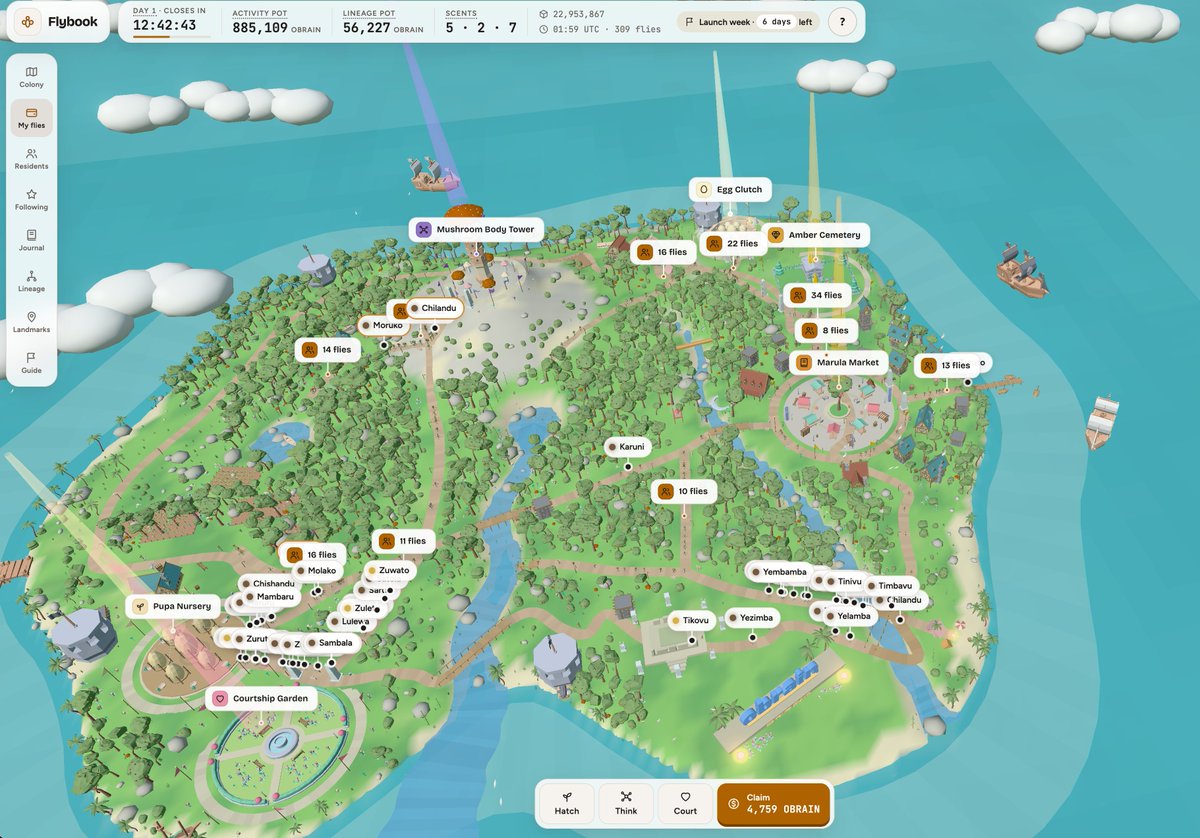The height and width of the screenshot is (838, 1200).
Task: Open the 16 flies cluster near Egg Clutch
Action: tap(663, 252)
